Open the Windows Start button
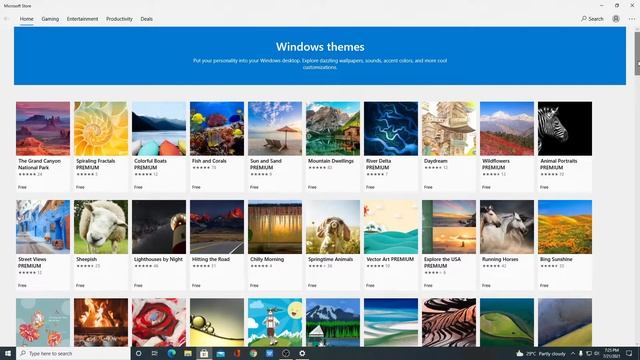 [x=8, y=353]
